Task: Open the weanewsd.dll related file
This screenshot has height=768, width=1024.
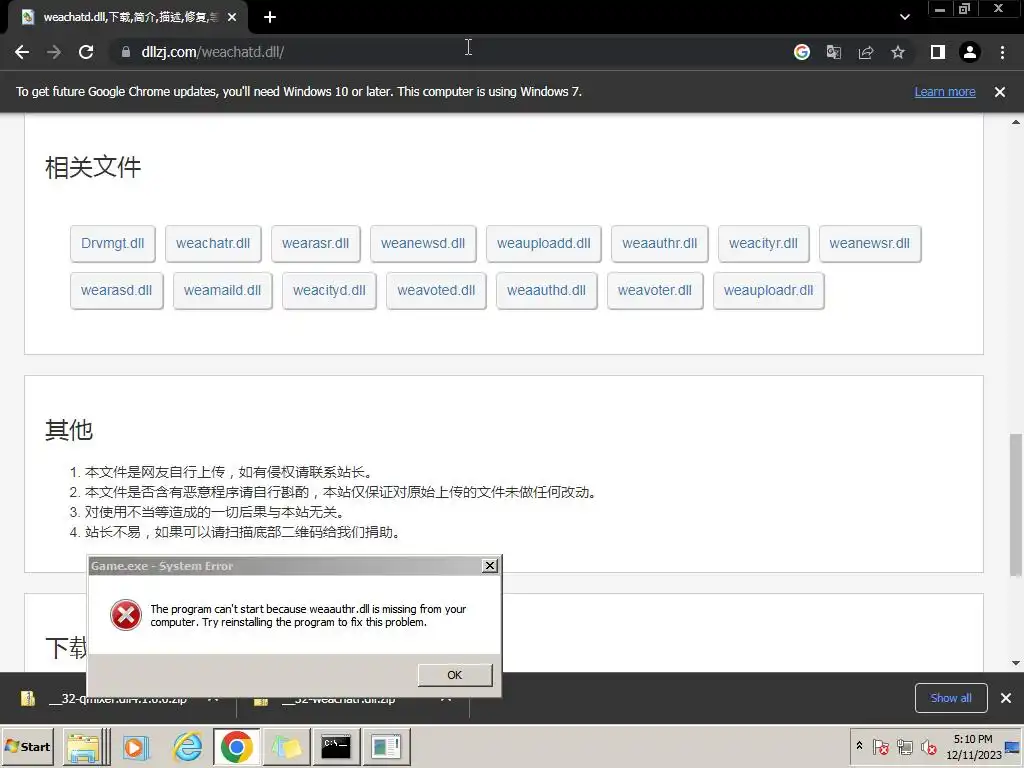Action: (423, 244)
